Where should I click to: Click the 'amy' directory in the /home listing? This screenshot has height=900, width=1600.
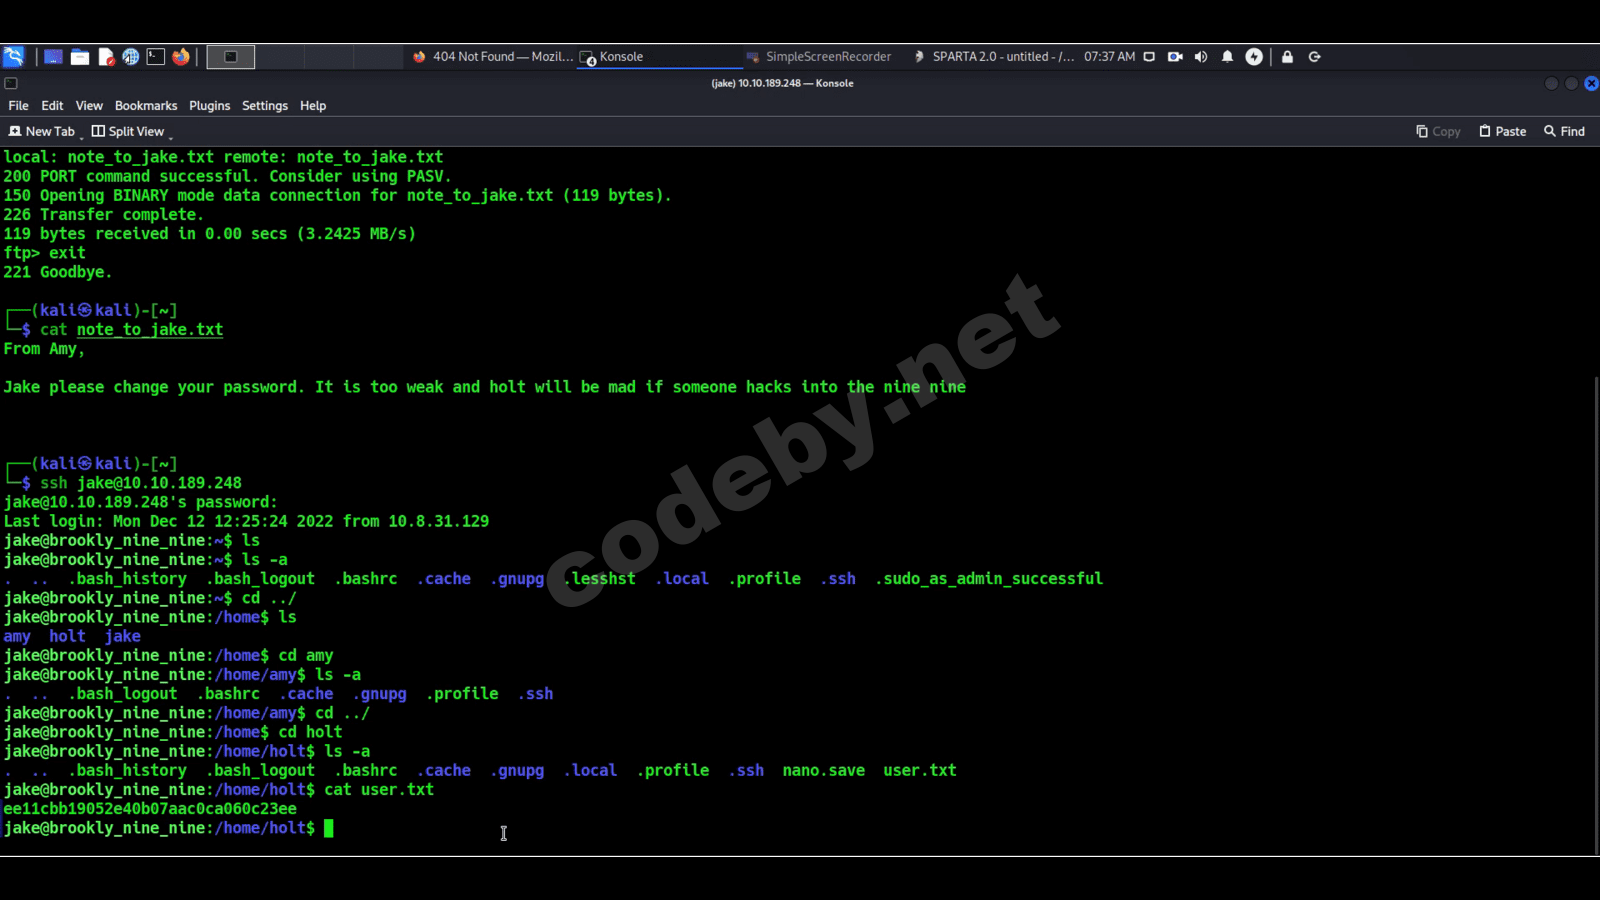click(17, 637)
